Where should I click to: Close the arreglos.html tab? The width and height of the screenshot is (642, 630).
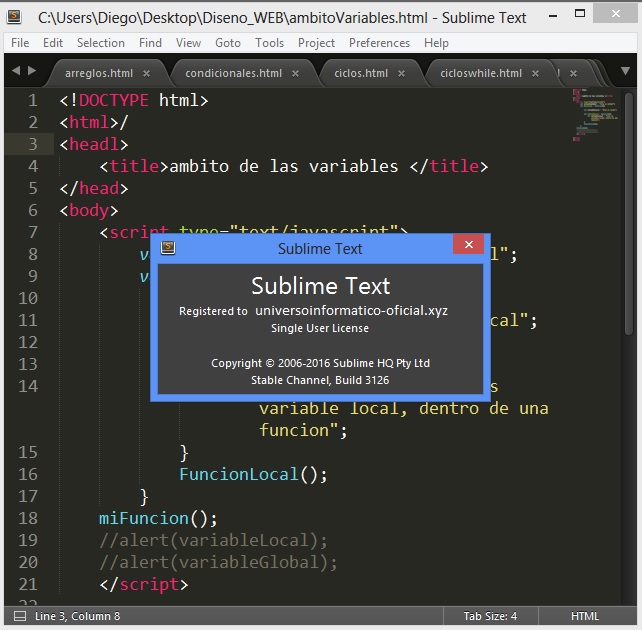146,73
